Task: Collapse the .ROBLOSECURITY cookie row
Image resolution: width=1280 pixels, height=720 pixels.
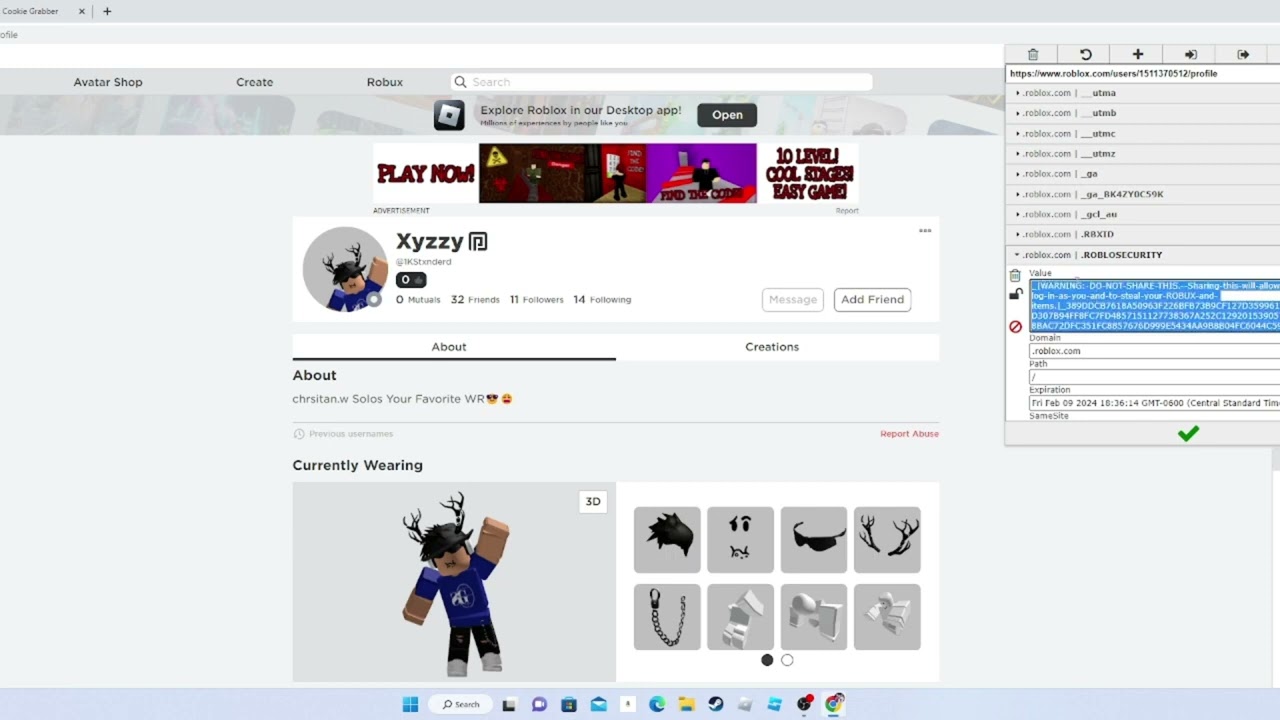Action: click(x=1142, y=255)
